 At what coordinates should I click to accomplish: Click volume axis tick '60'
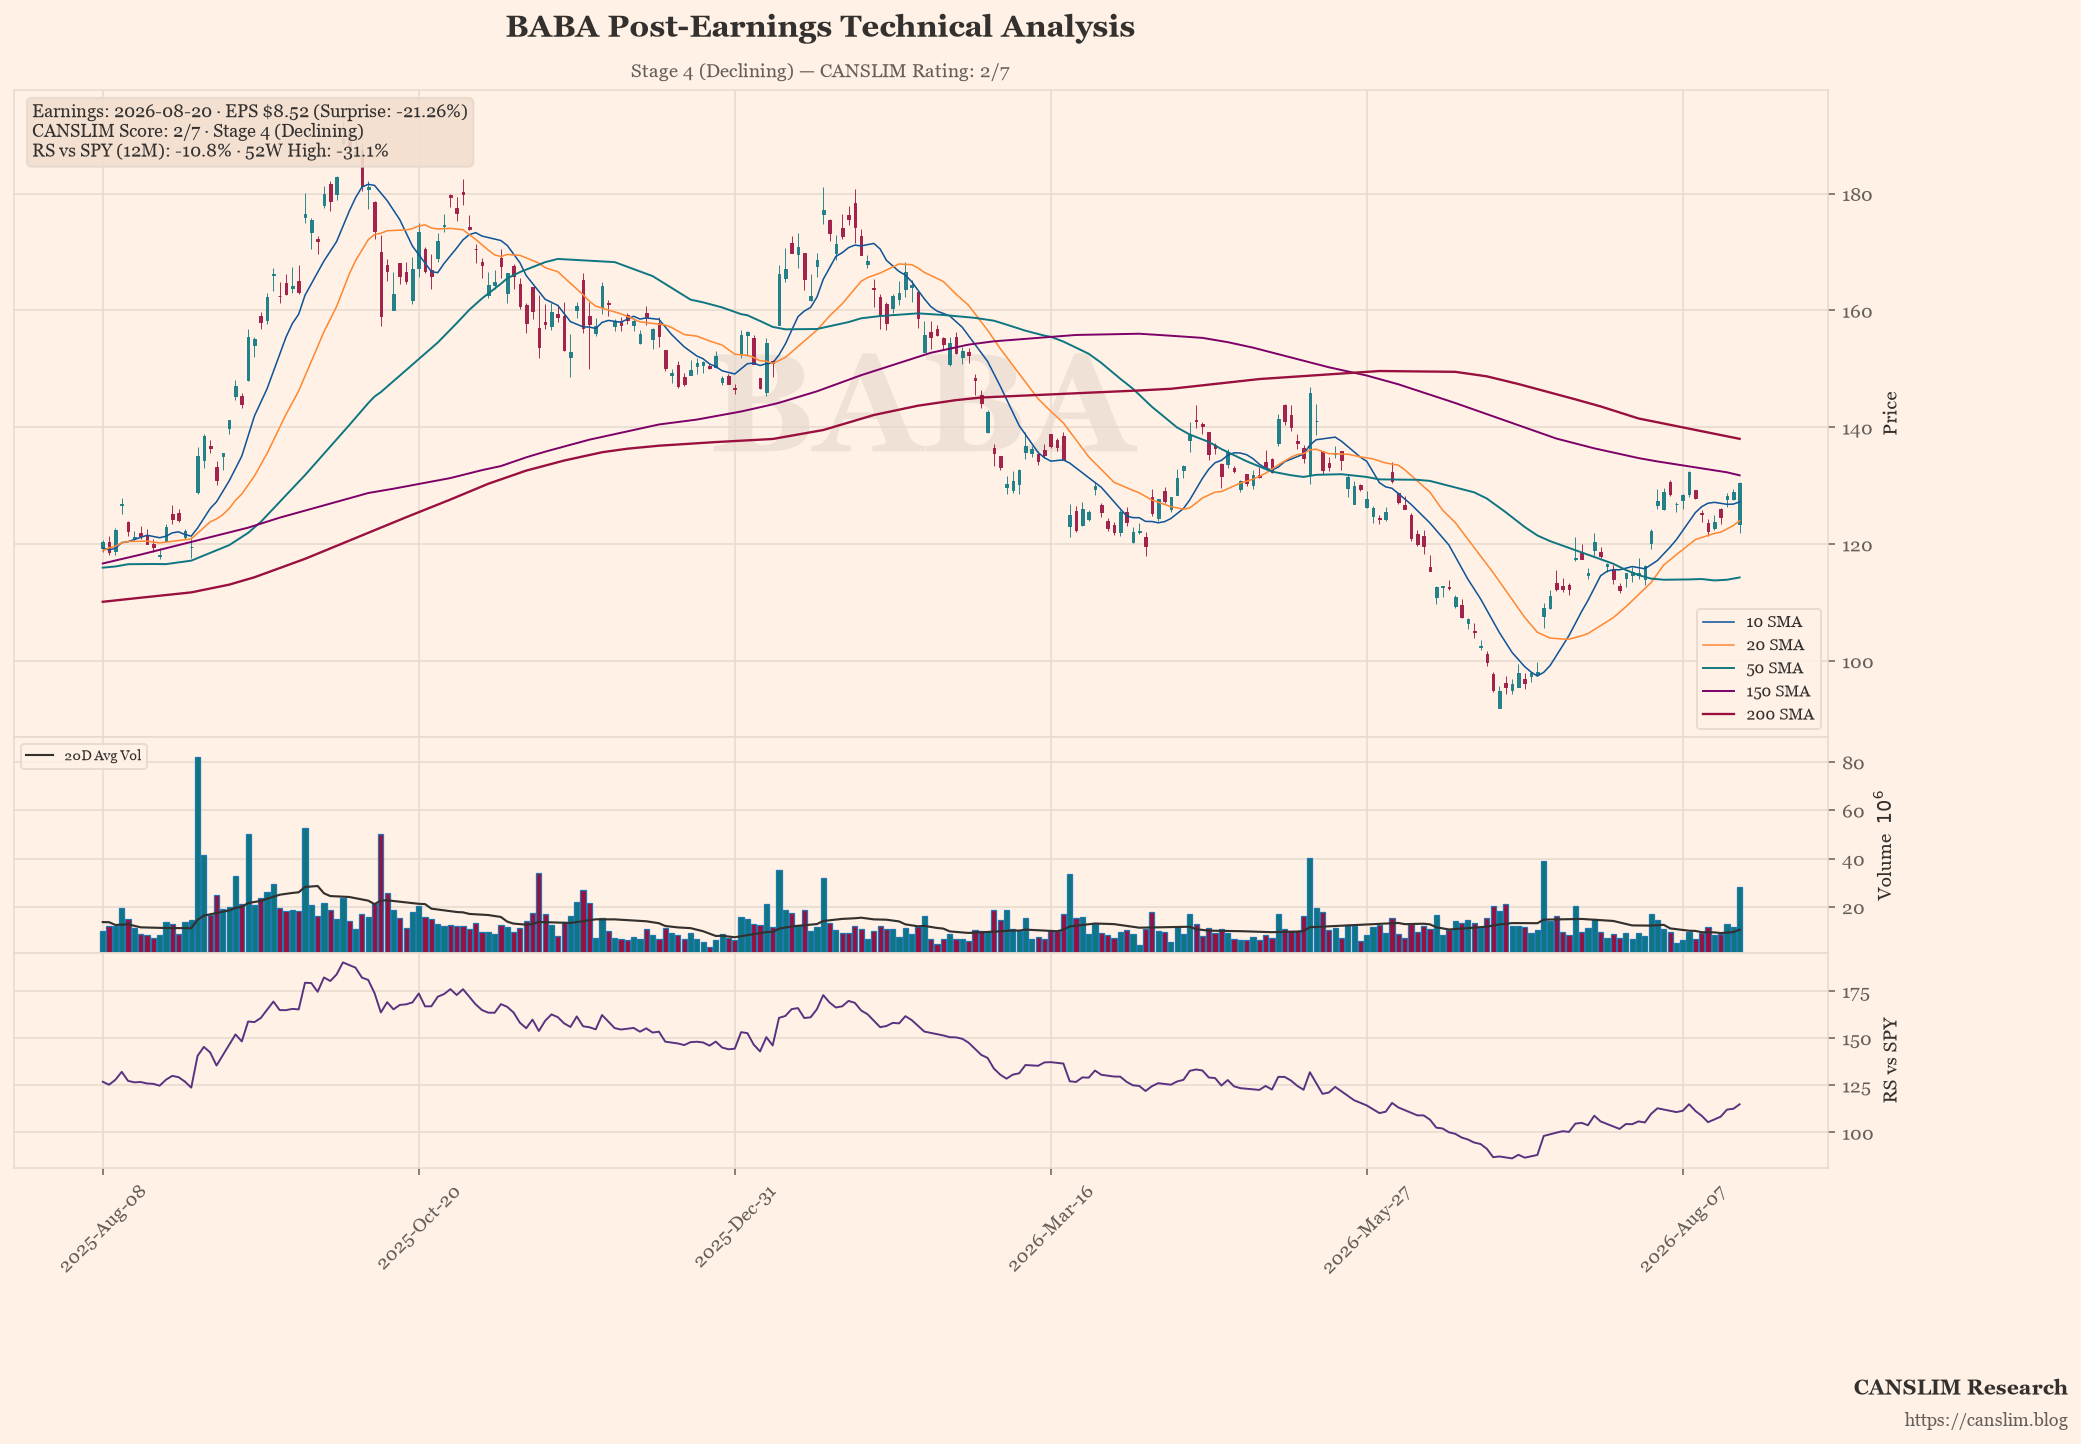pos(1853,812)
